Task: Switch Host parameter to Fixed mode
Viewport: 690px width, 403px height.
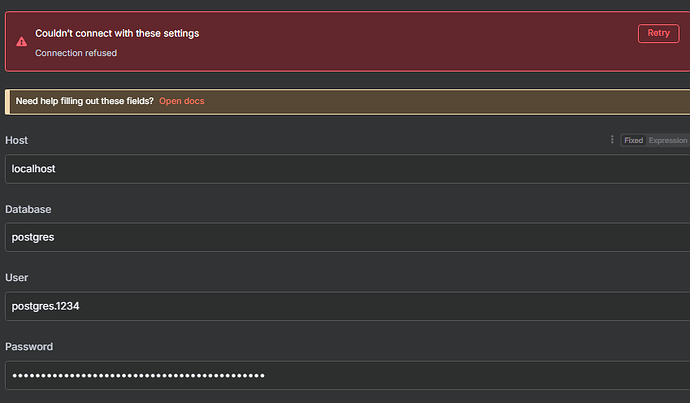Action: (633, 141)
